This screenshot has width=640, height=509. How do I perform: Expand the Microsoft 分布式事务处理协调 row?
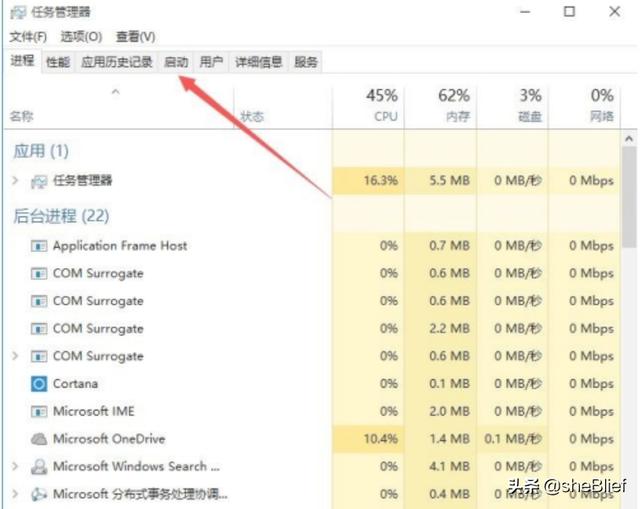pos(15,493)
